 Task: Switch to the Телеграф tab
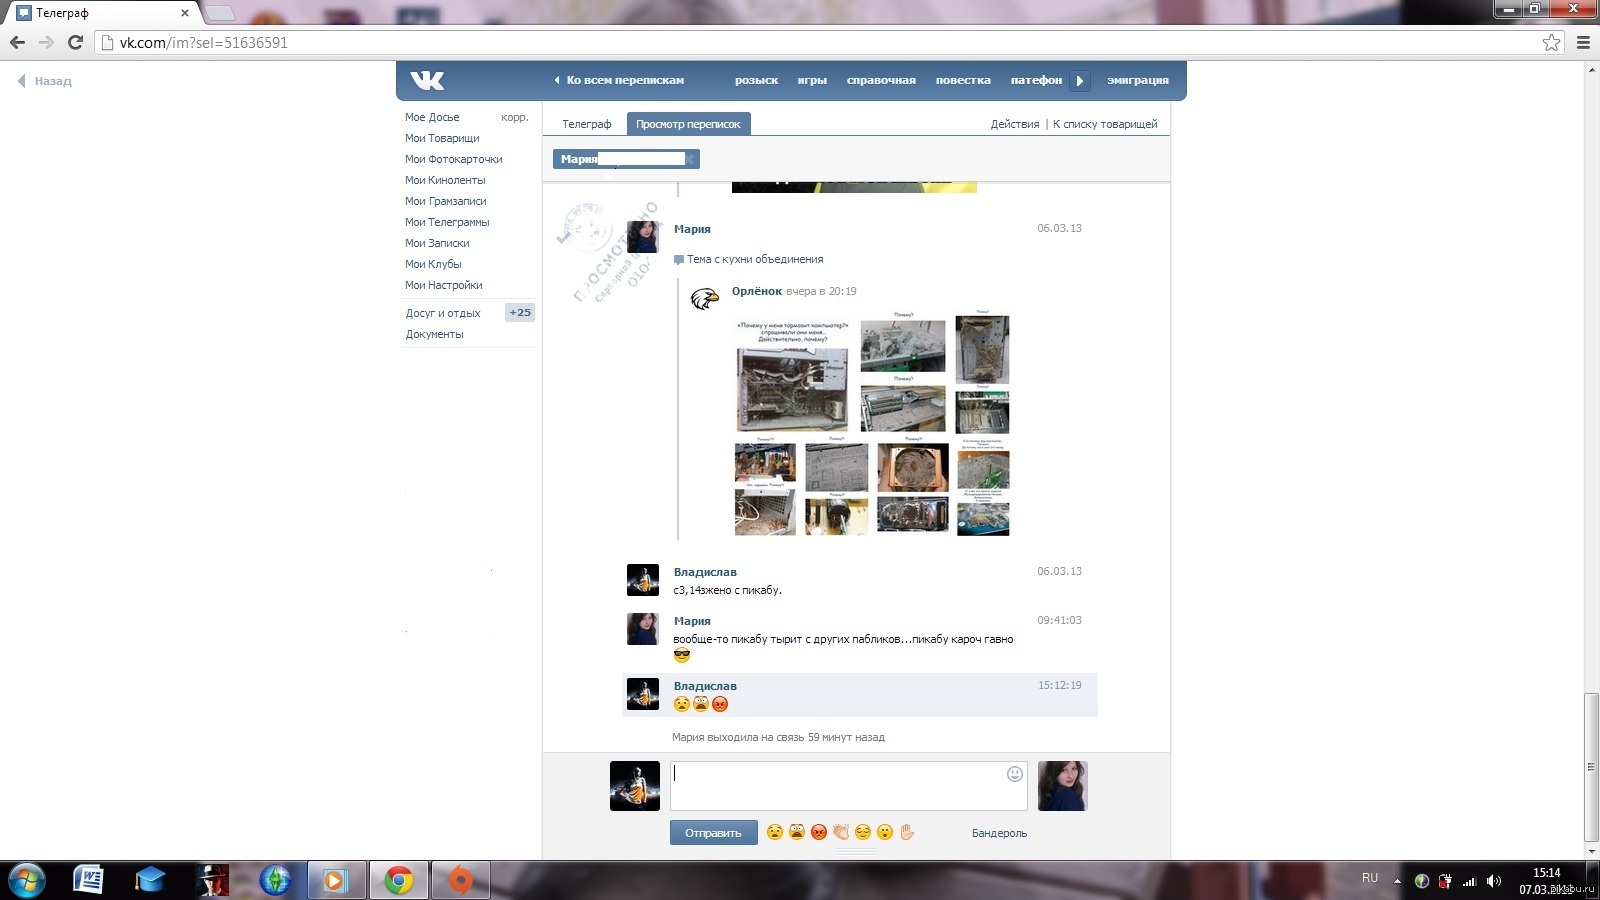(x=586, y=124)
